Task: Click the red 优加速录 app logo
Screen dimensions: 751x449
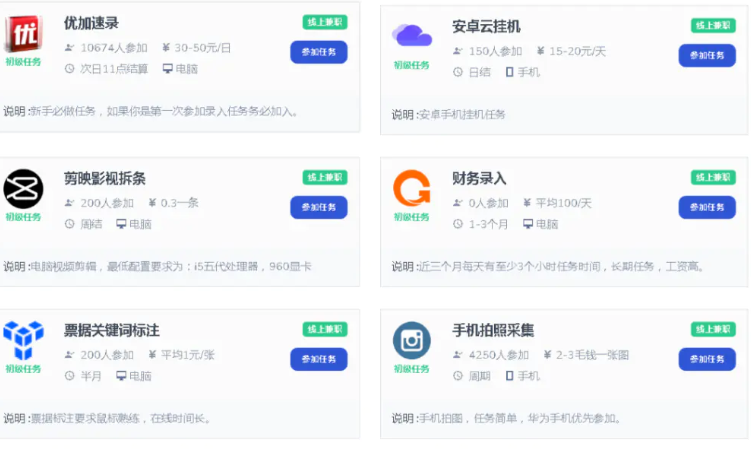Action: click(23, 34)
